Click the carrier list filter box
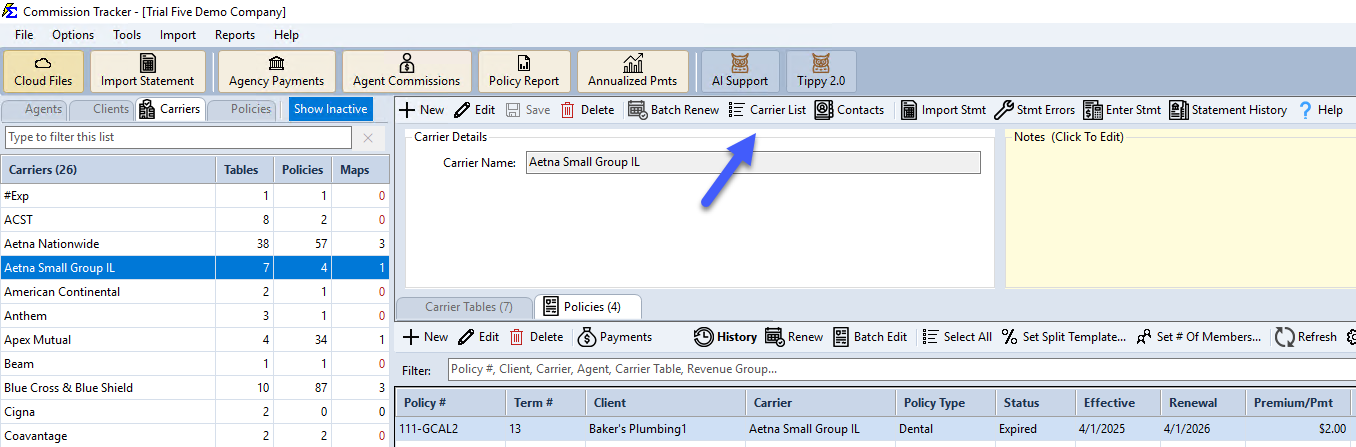The width and height of the screenshot is (1356, 447). pyautogui.click(x=178, y=137)
